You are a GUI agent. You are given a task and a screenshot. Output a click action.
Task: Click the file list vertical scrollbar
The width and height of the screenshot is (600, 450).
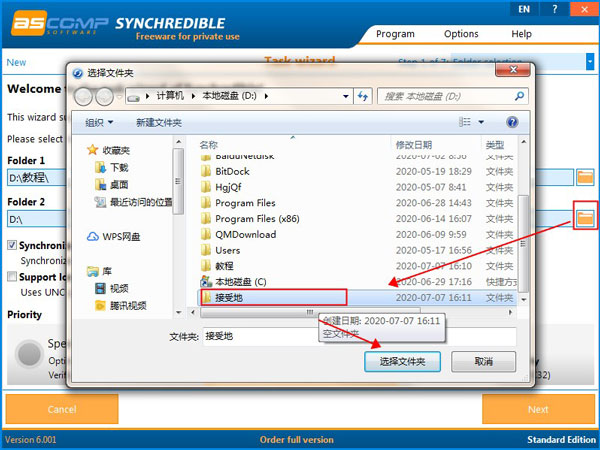[523, 243]
